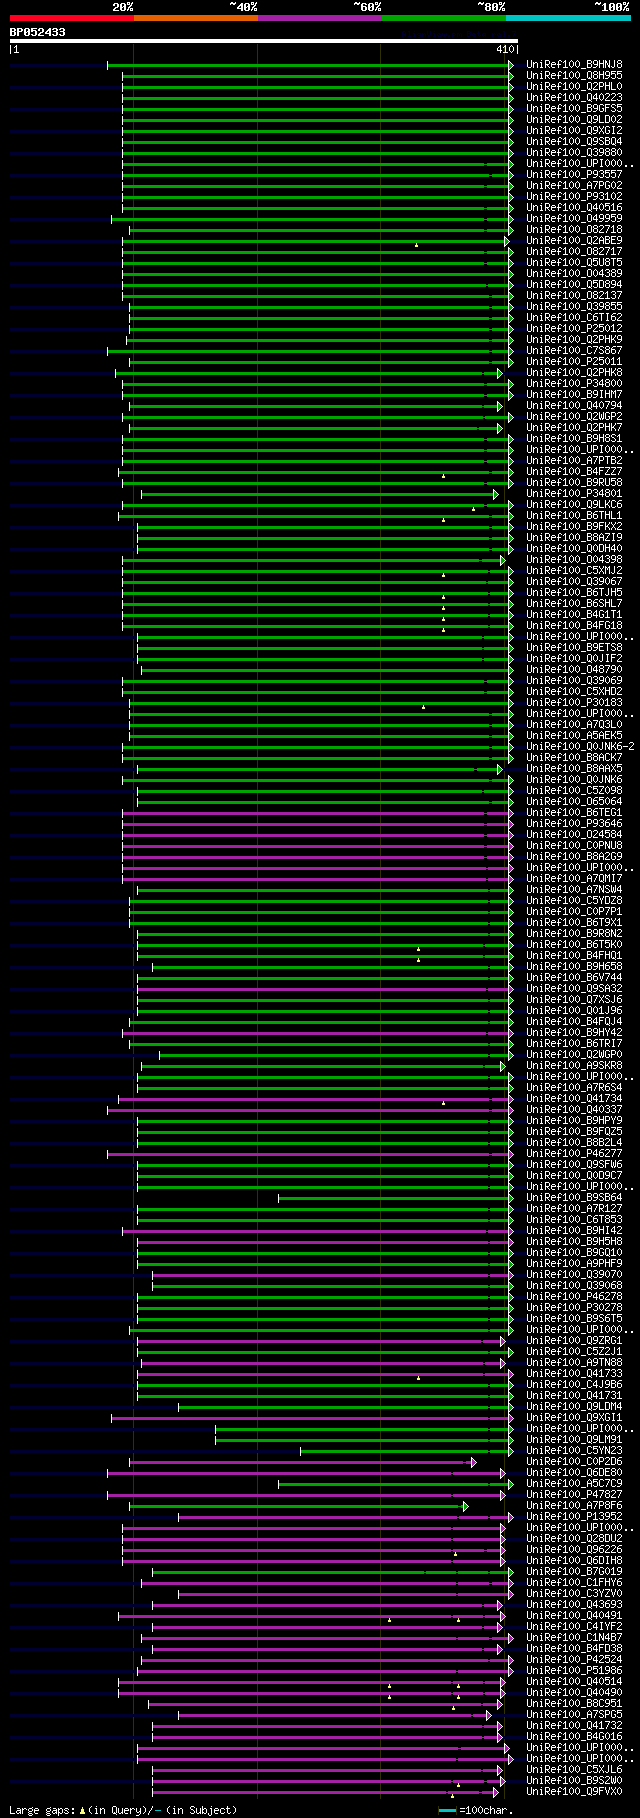This screenshot has width=640, height=1818.
Task: Click the UniRef100_A7PG02 label
Action: pos(574,186)
